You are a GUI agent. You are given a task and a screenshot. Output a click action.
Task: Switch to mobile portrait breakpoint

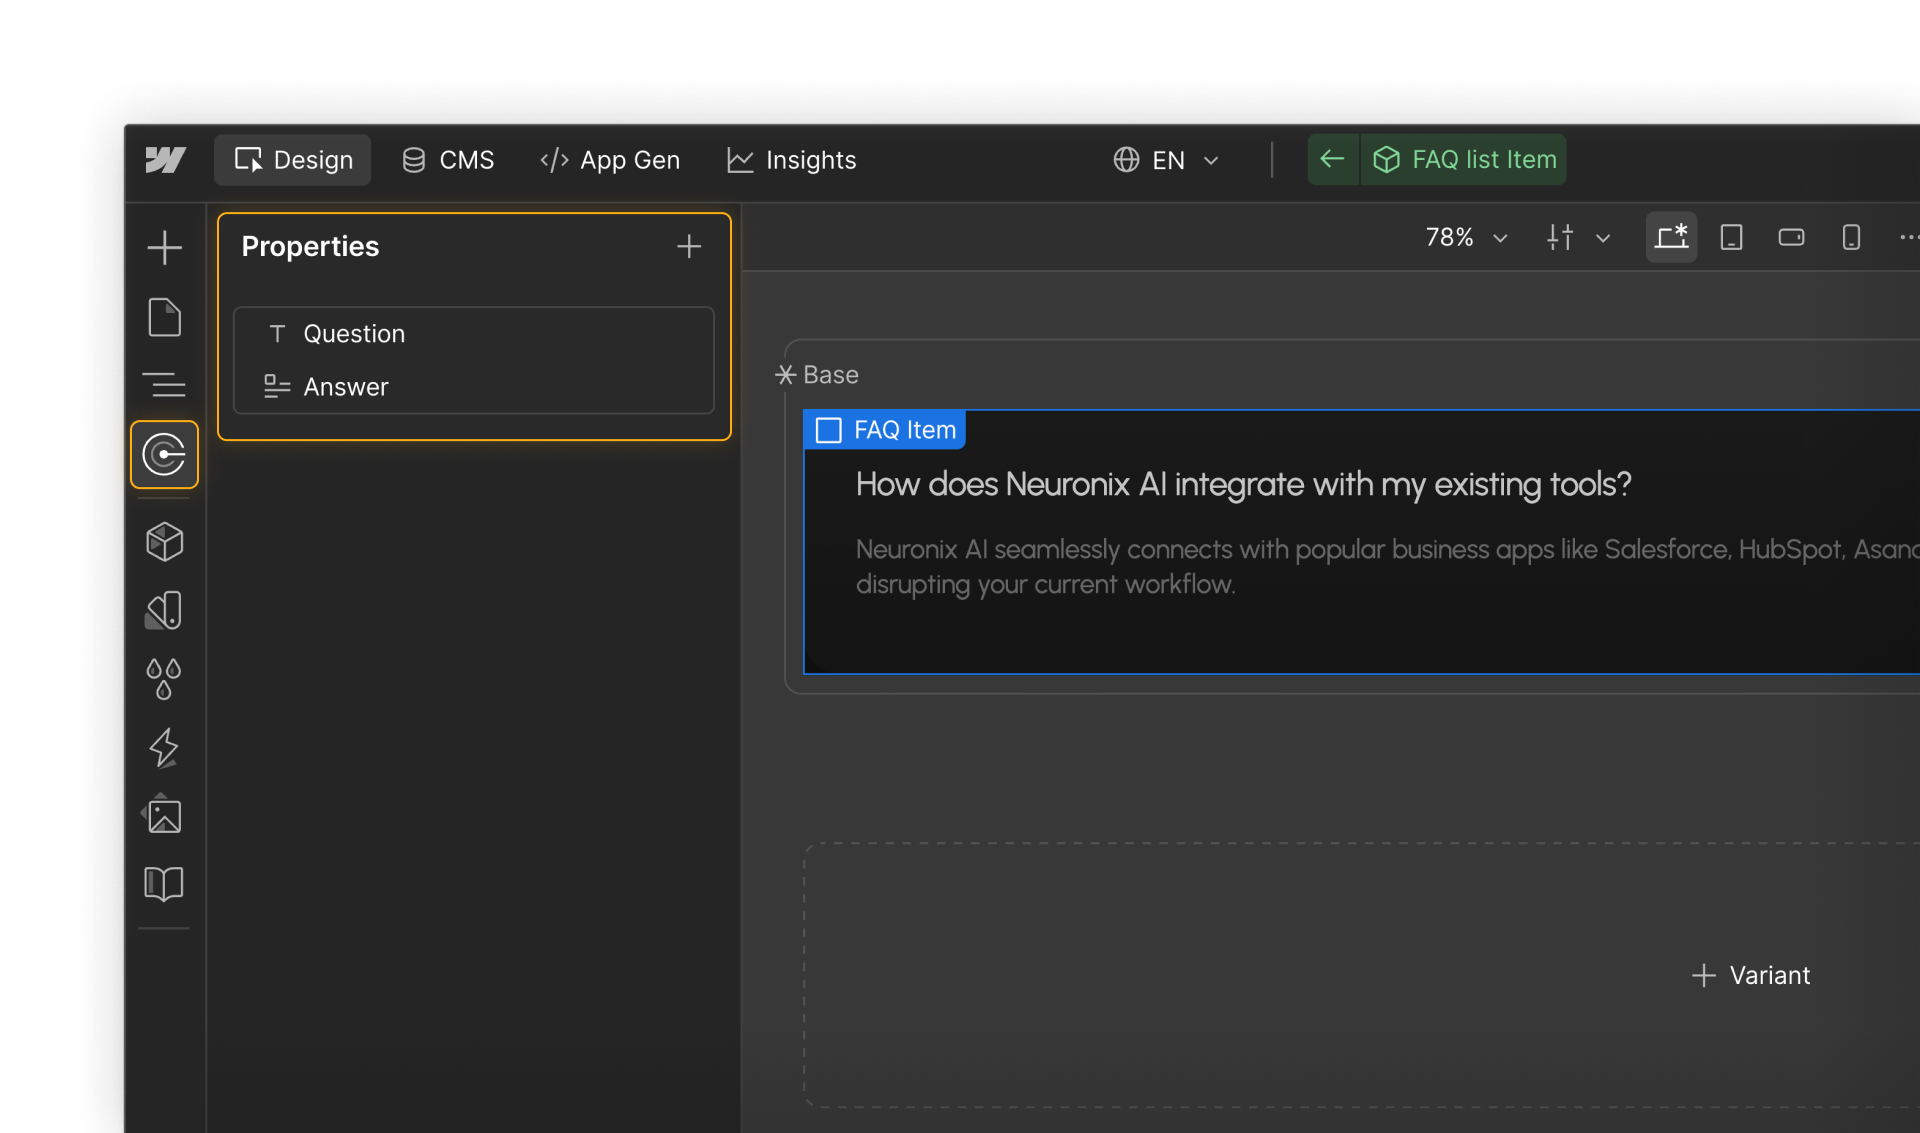pyautogui.click(x=1851, y=237)
